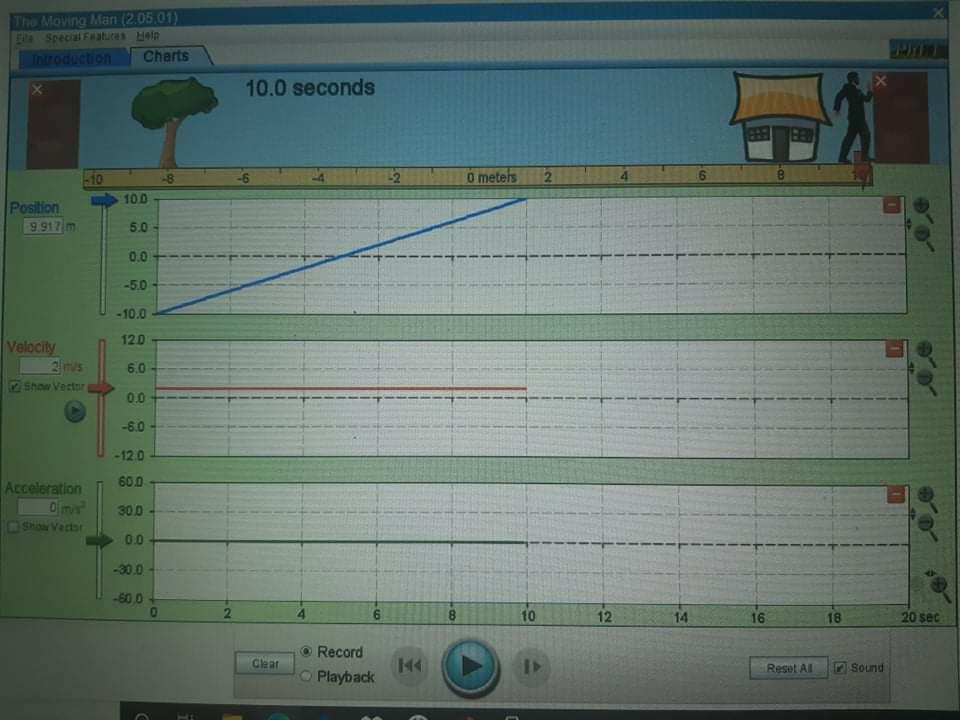960x720 pixels.
Task: Zoom out the Position chart vertically
Action: tap(923, 236)
